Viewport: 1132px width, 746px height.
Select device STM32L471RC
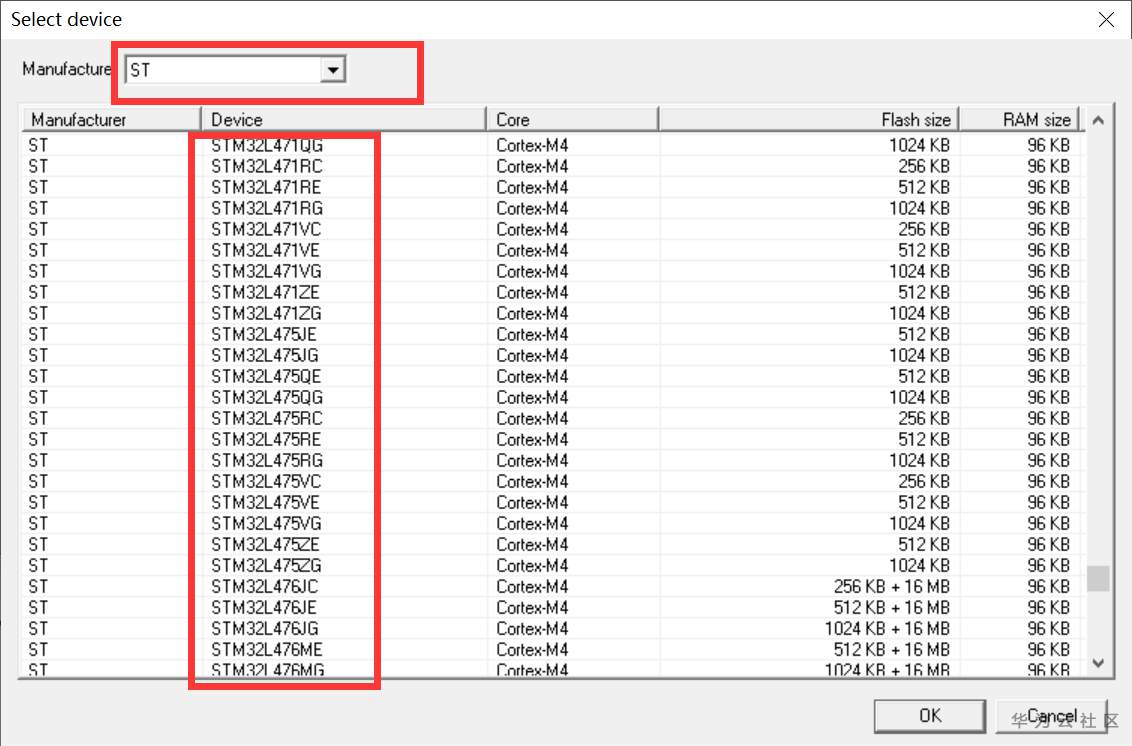coord(267,166)
